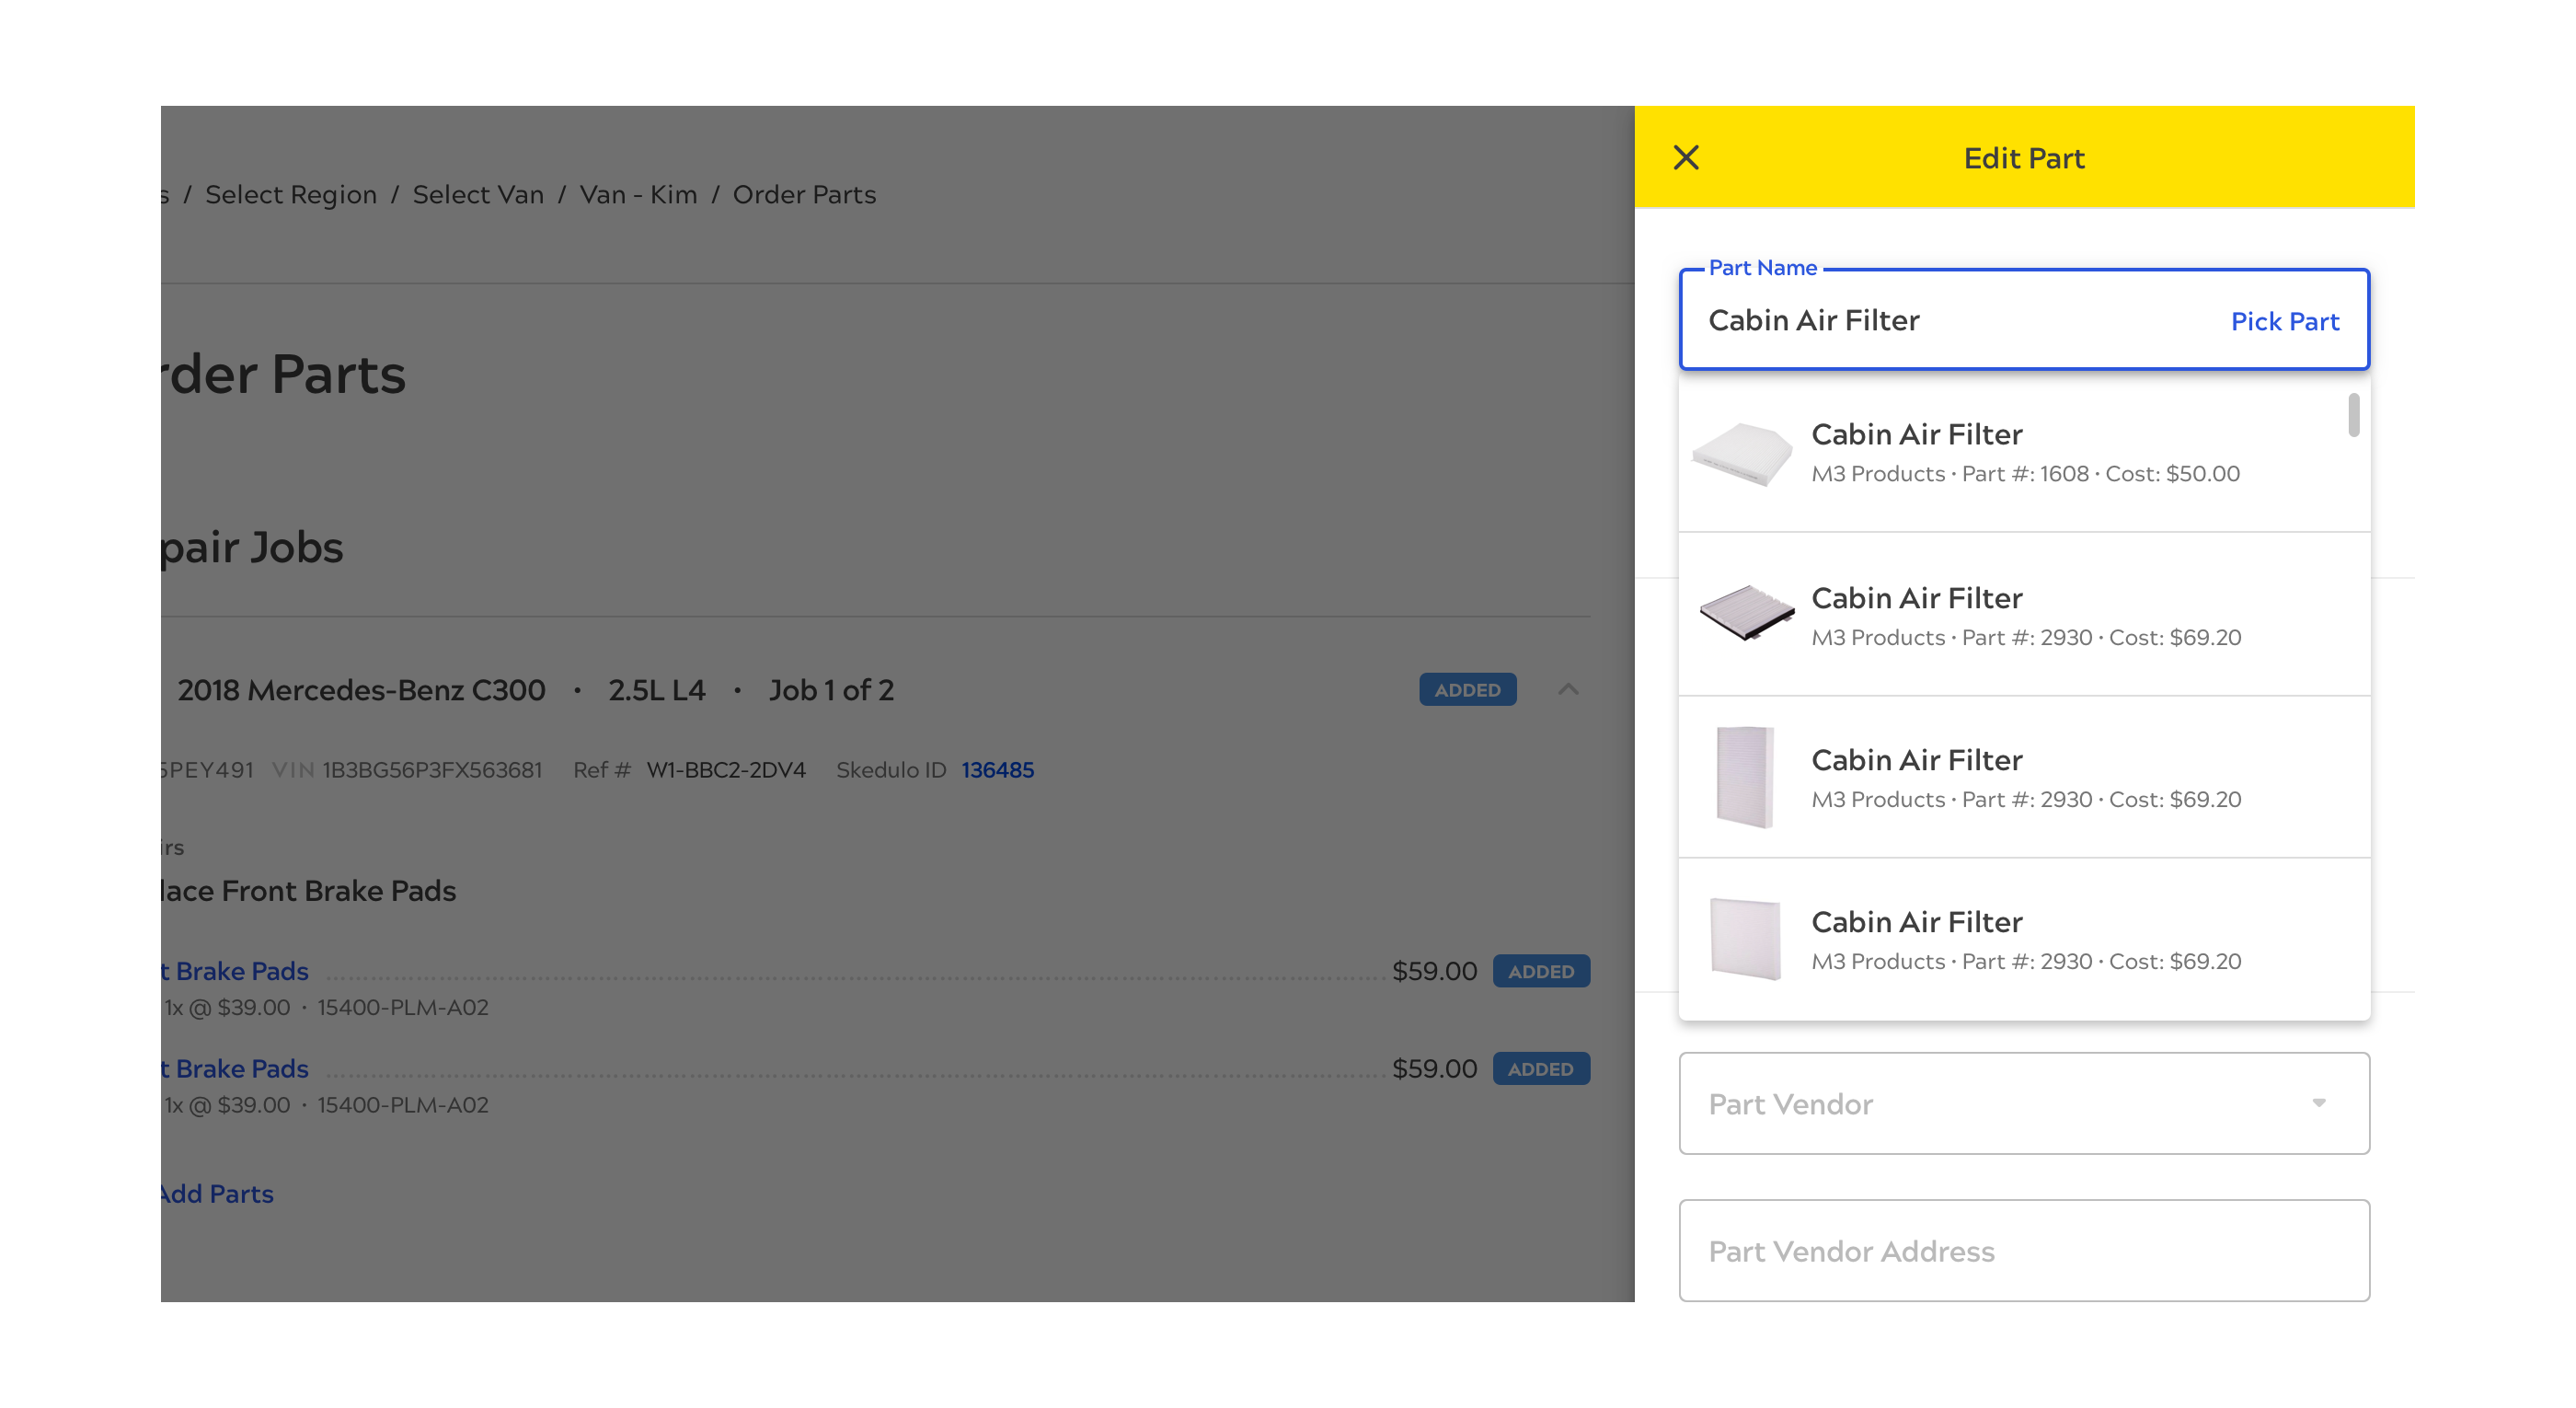The width and height of the screenshot is (2576, 1408).
Task: Click the ADDED badge on Job 1
Action: click(x=1467, y=690)
